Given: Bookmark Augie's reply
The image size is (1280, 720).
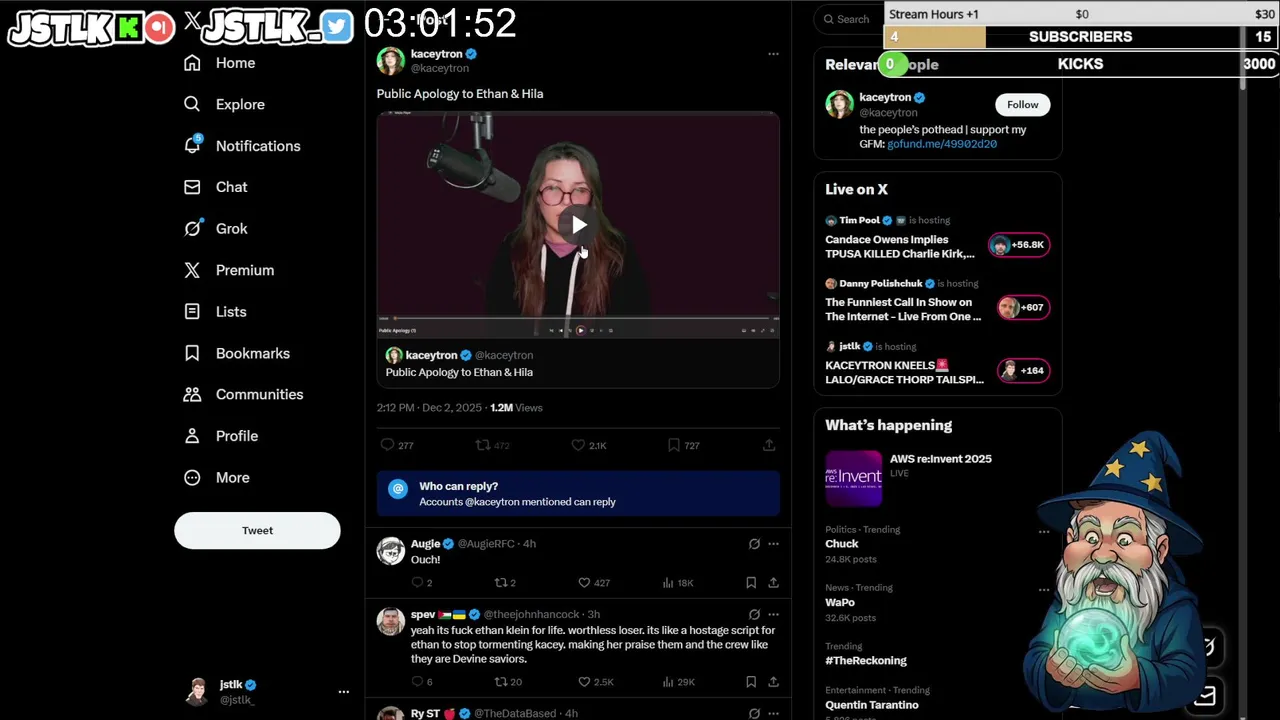Looking at the screenshot, I should [x=751, y=583].
